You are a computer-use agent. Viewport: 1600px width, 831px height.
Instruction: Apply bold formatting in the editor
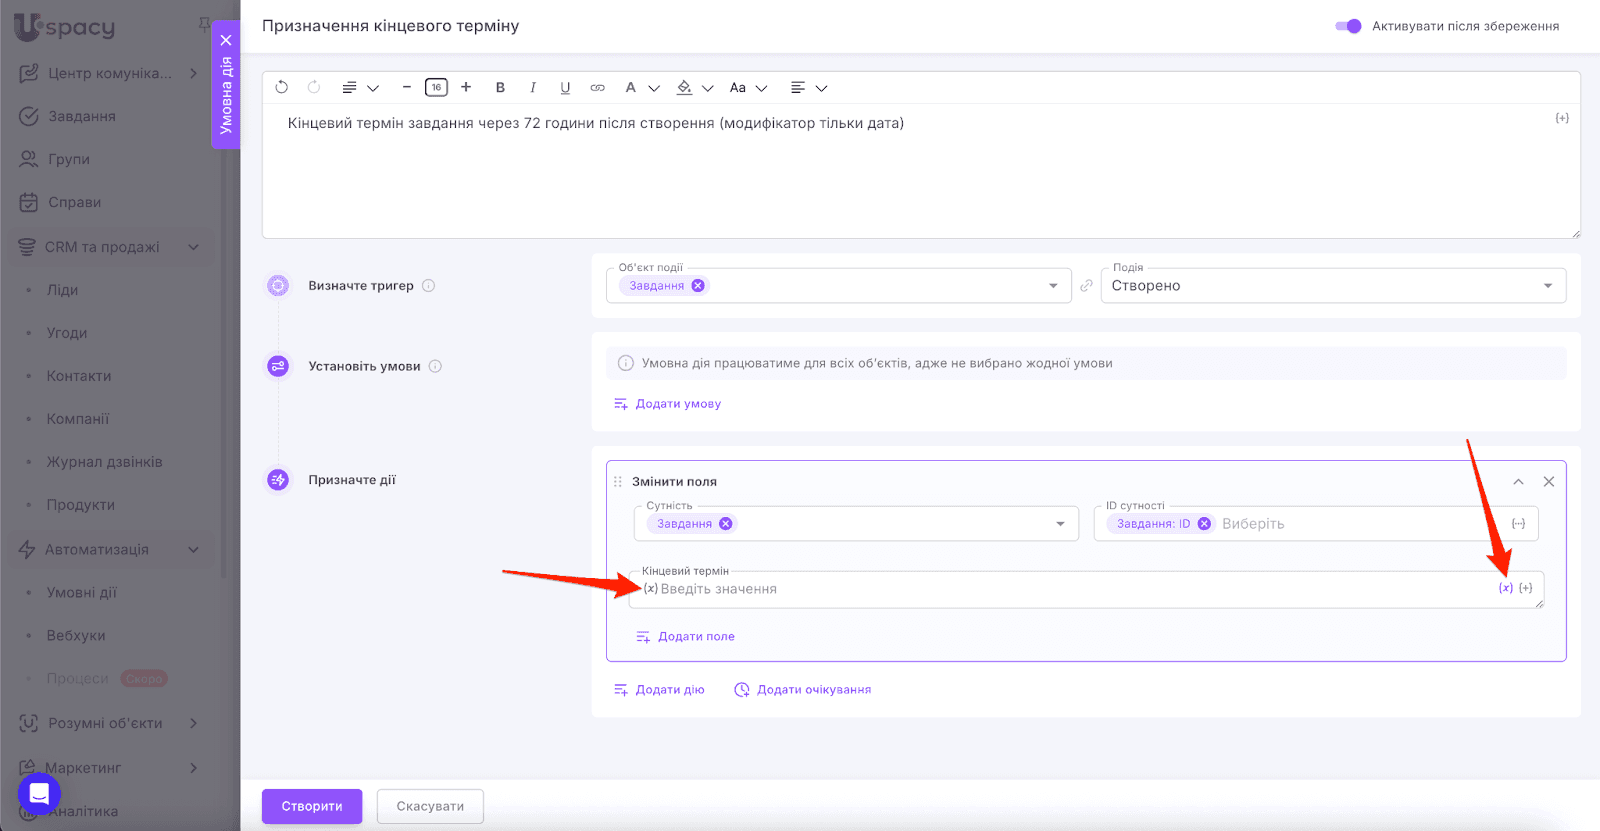(500, 88)
